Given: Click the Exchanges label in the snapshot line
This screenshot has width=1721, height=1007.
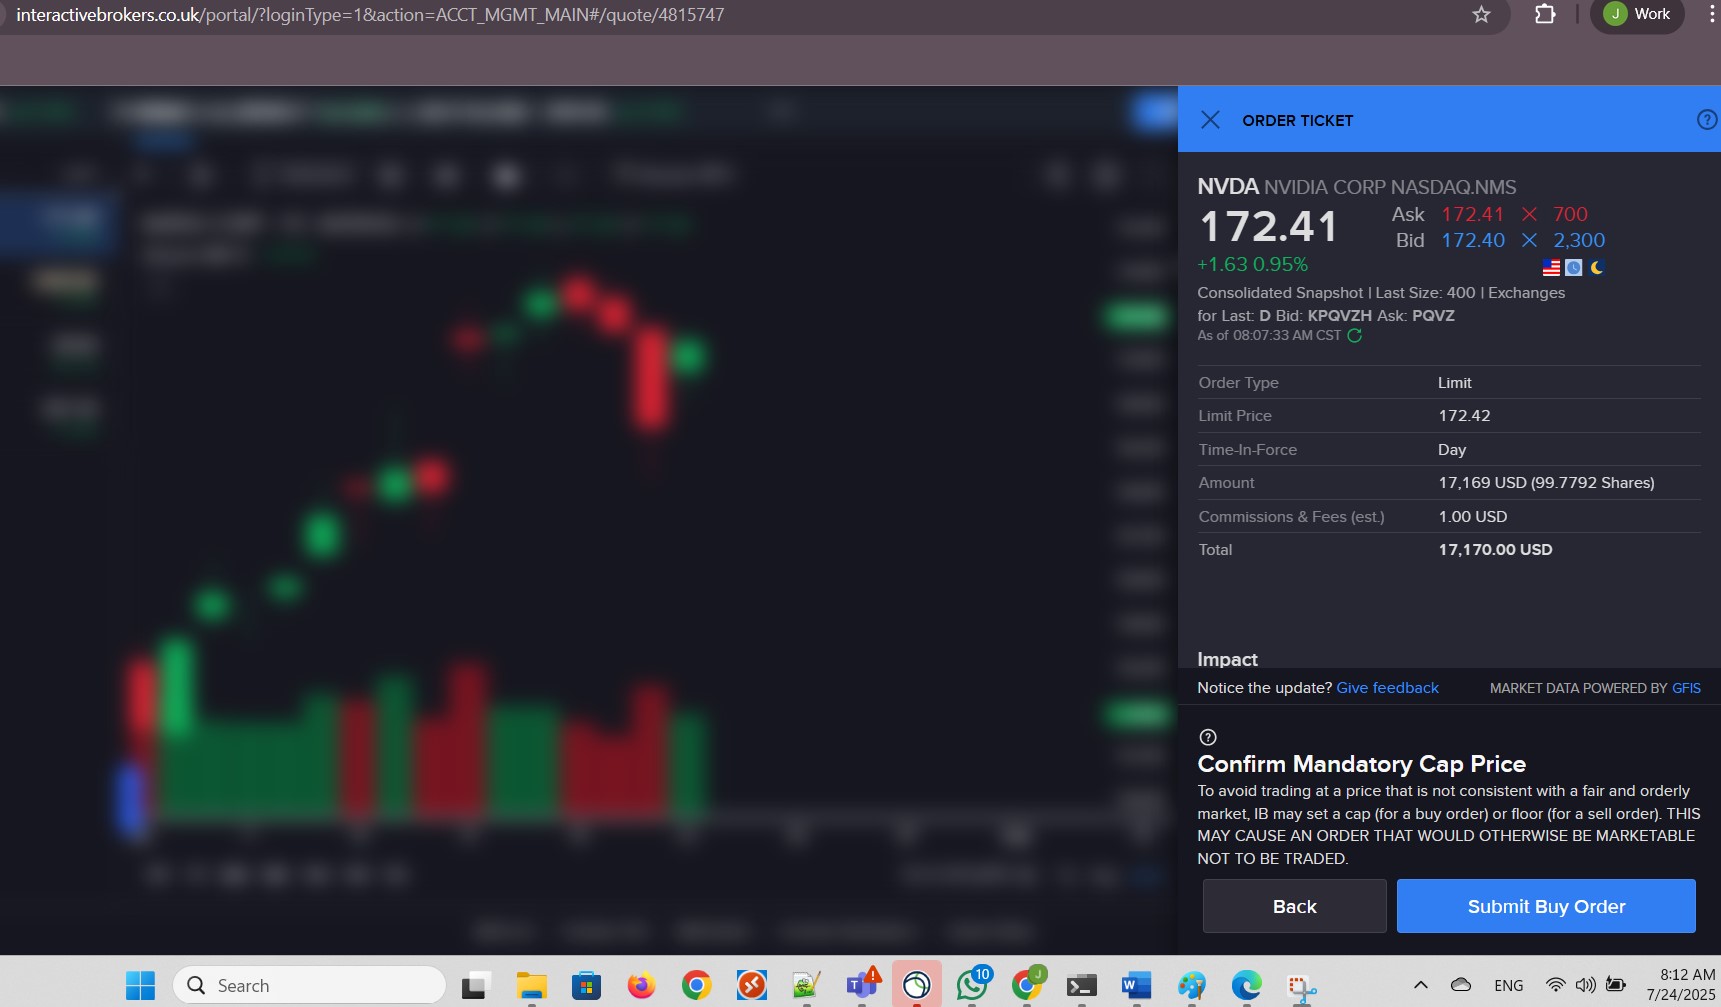Looking at the screenshot, I should 1526,293.
